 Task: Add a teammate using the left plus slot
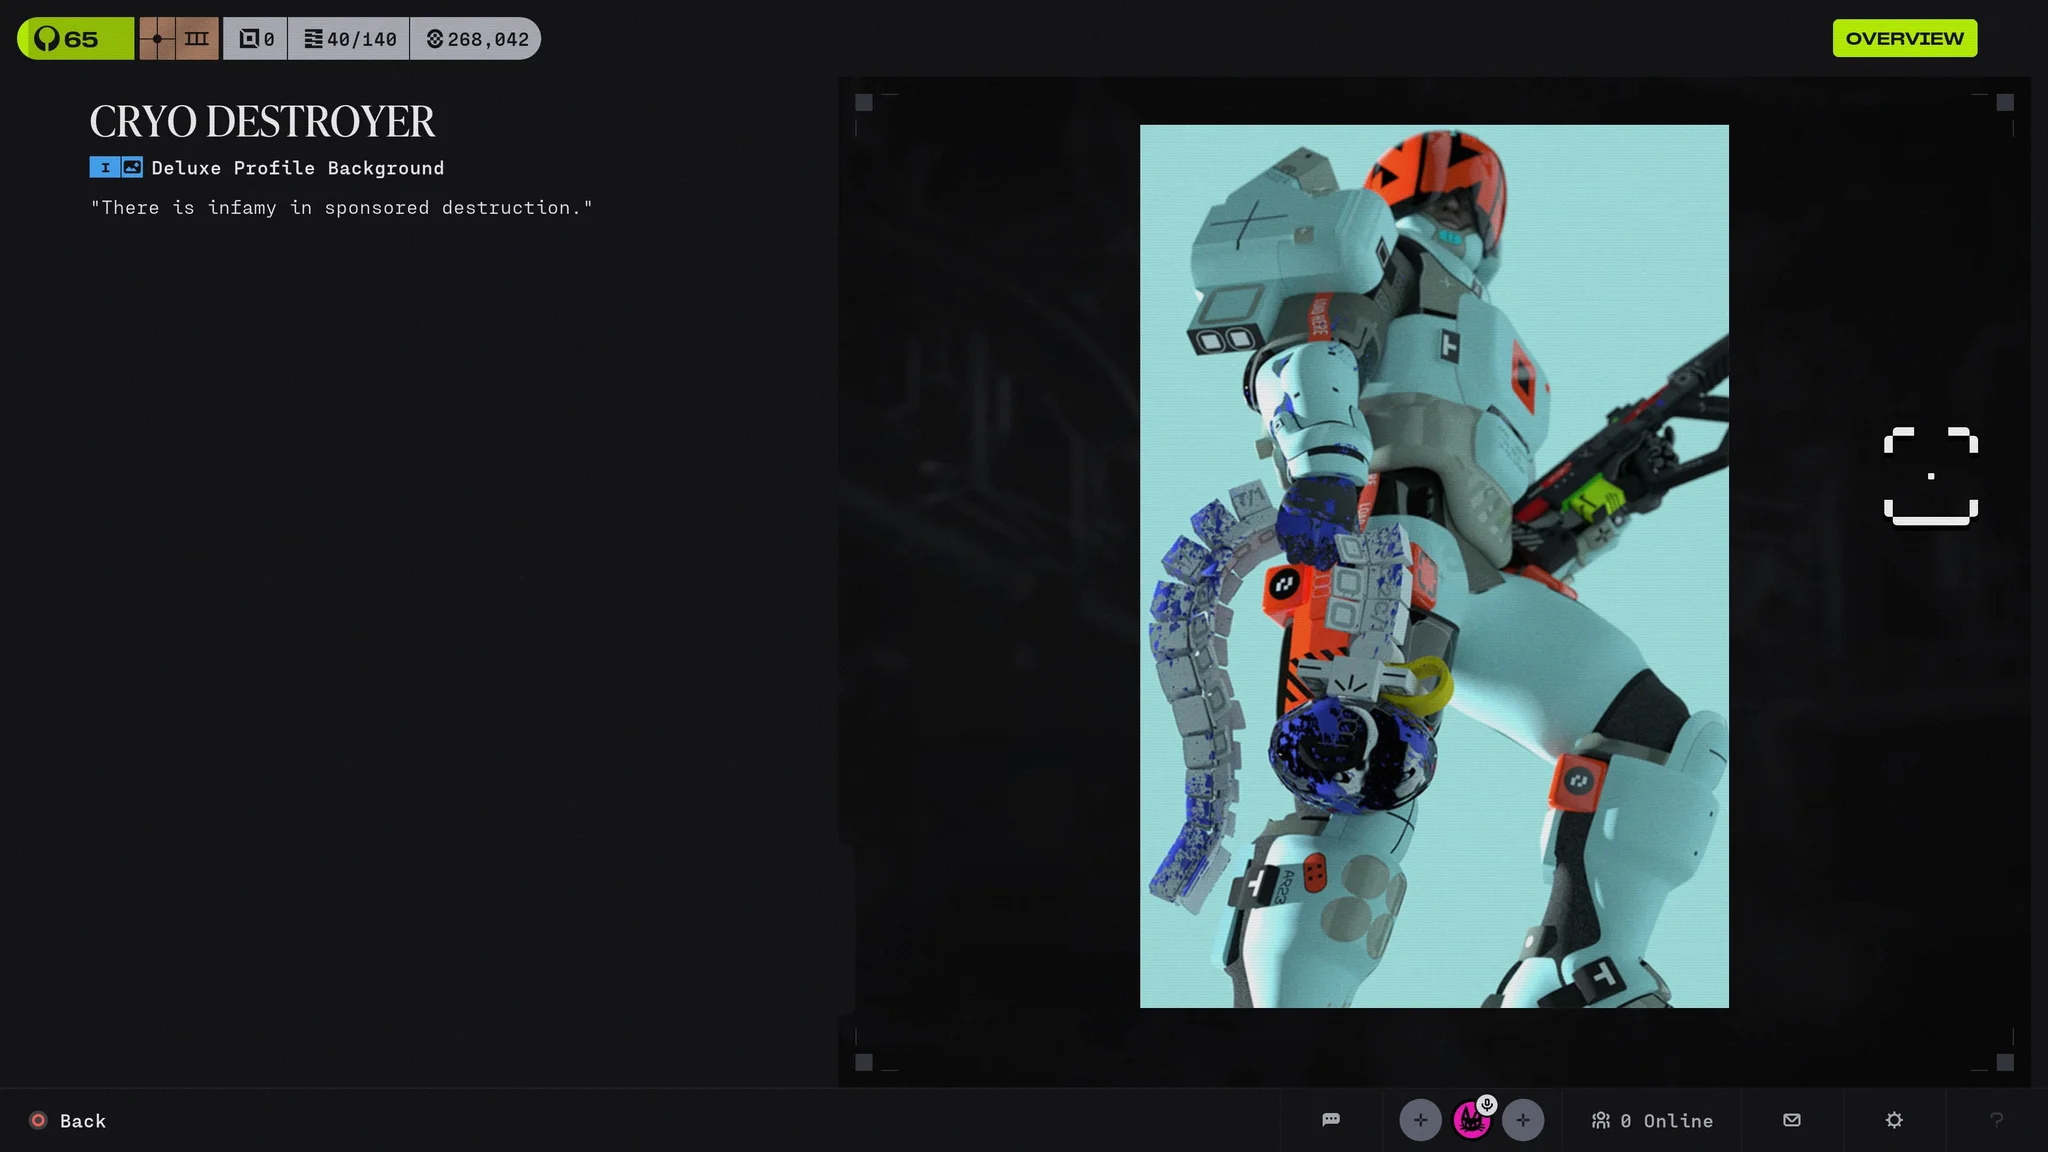pos(1420,1120)
